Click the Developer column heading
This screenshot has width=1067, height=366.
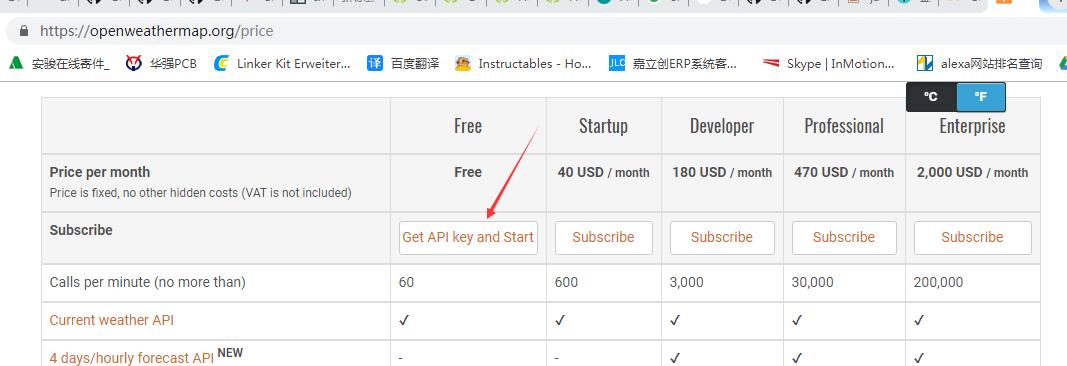[x=722, y=126]
